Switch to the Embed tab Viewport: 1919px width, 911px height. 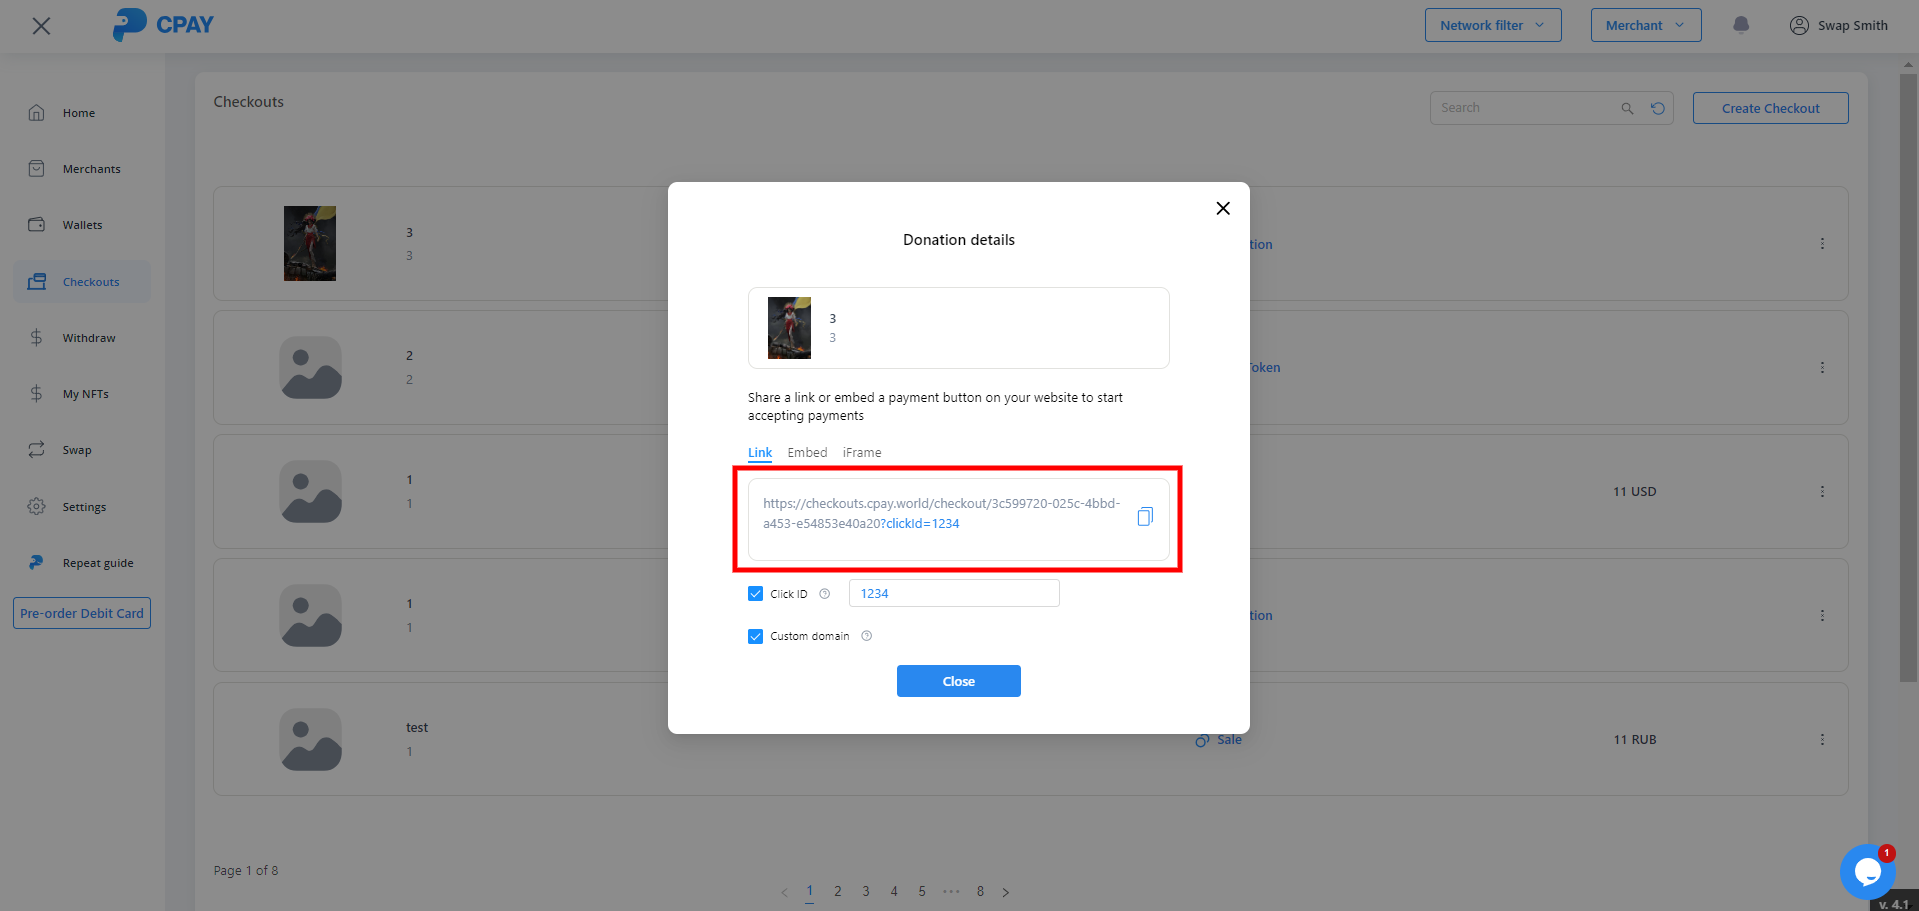coord(807,453)
